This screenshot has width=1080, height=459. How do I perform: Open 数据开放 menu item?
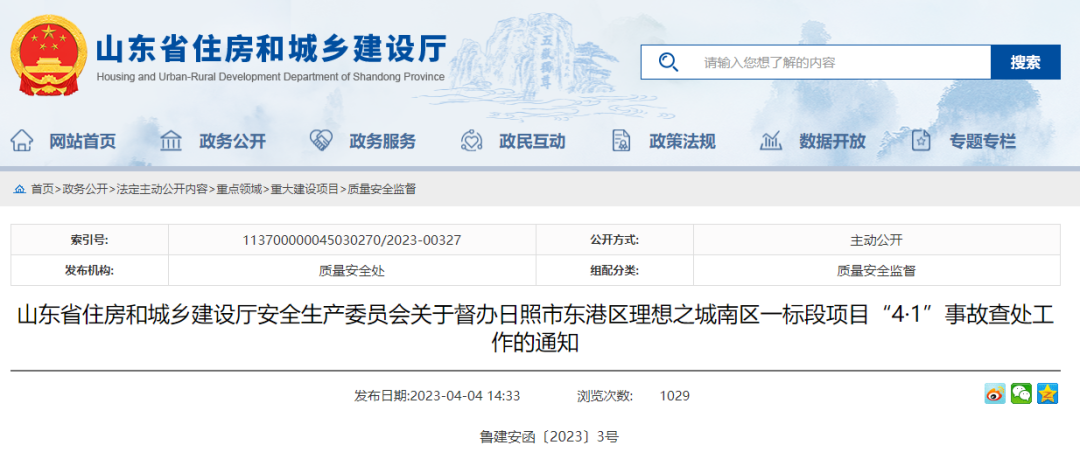pyautogui.click(x=832, y=141)
